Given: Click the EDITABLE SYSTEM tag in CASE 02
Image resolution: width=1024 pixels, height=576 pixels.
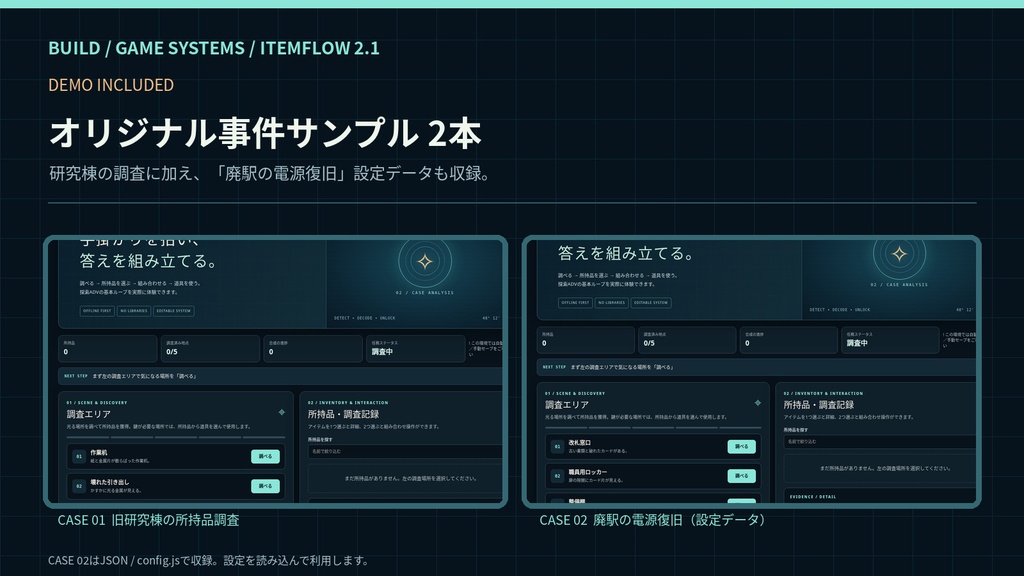Looking at the screenshot, I should point(651,302).
